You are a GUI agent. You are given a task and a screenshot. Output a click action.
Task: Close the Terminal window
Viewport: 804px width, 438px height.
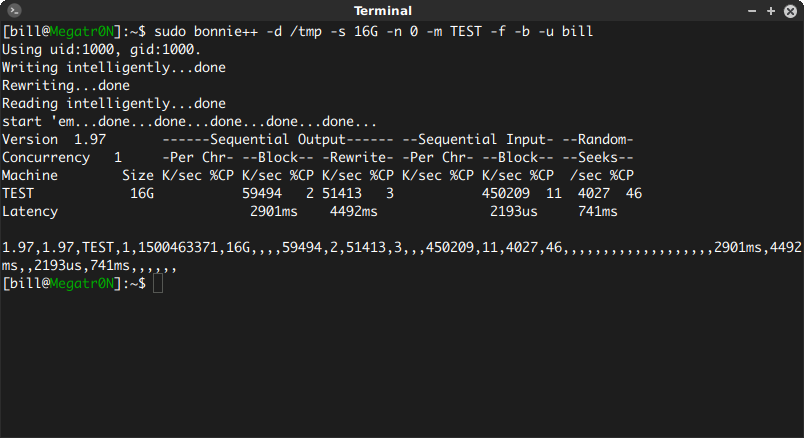[x=788, y=10]
